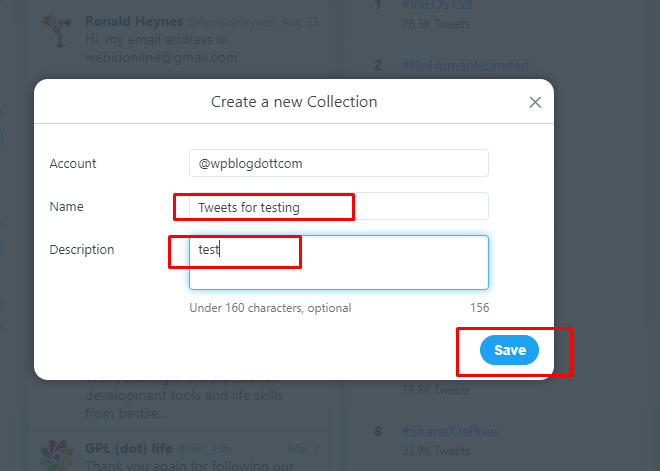Open the Ronald Heynes display name link
Screen dimensions: 660x471
tap(134, 21)
